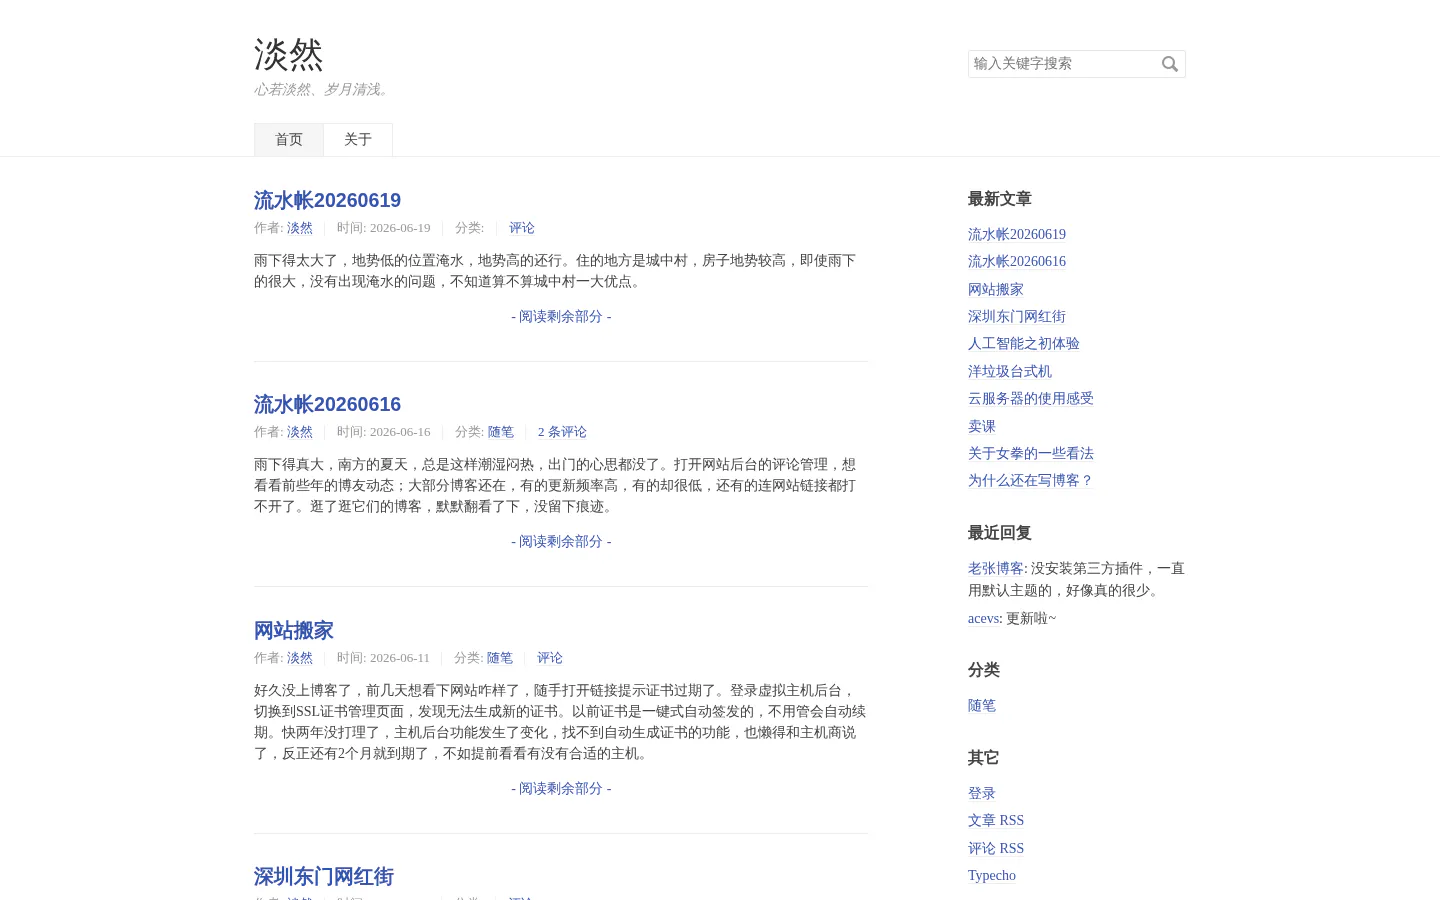Select 随笔 category on 流水帐20260616 post
The image size is (1440, 900).
point(501,432)
